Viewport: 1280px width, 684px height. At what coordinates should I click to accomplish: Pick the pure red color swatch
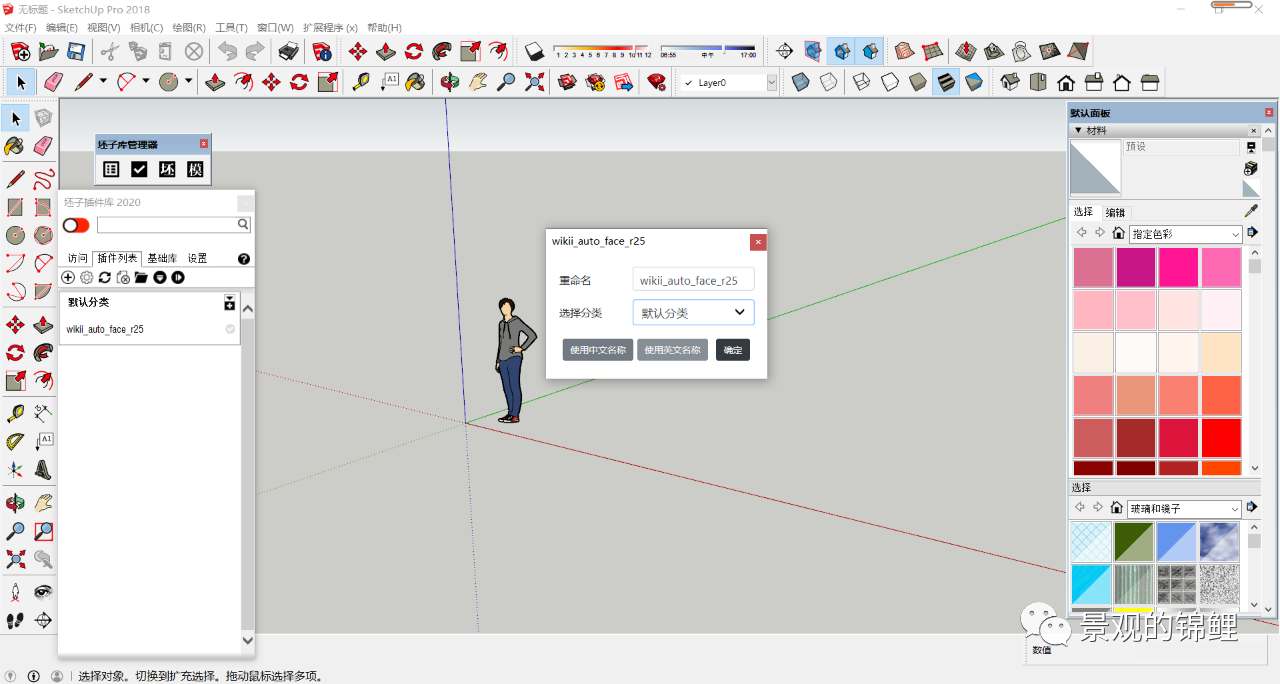pyautogui.click(x=1221, y=438)
